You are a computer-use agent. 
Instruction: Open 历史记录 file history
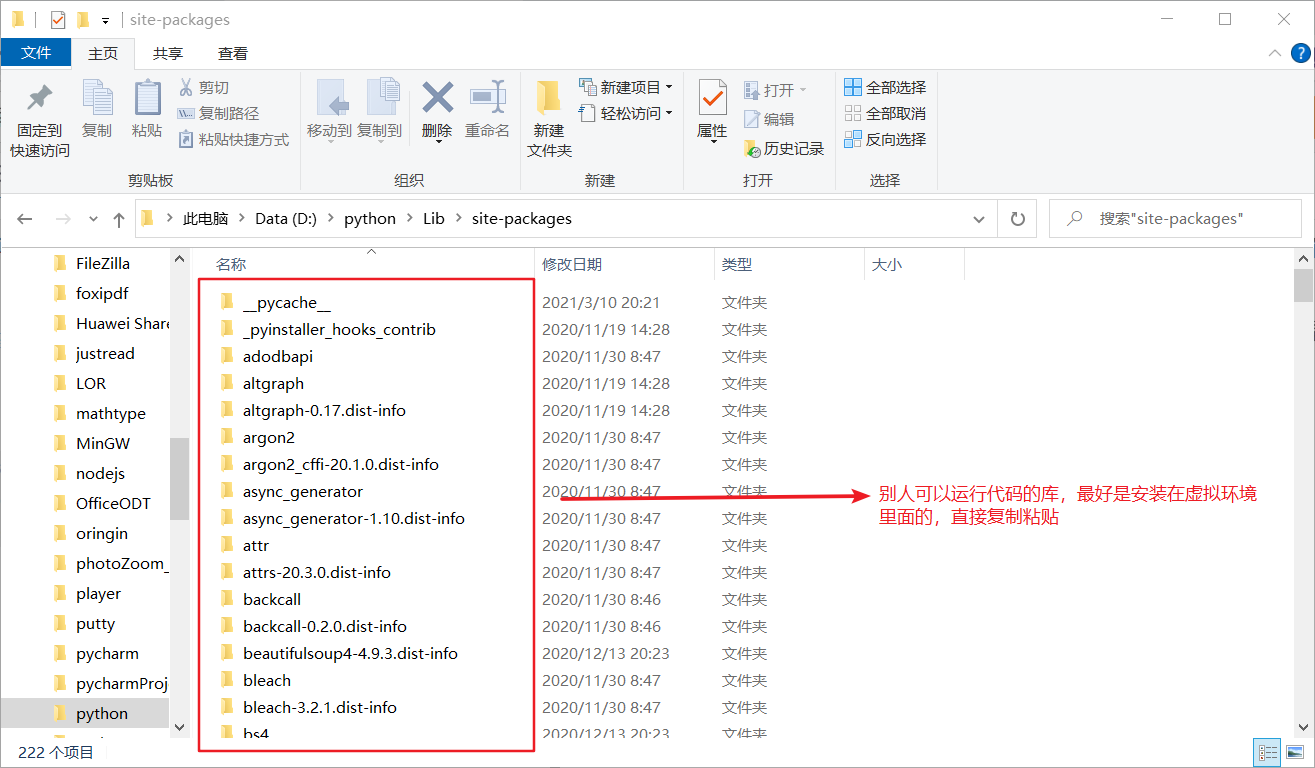coord(784,148)
